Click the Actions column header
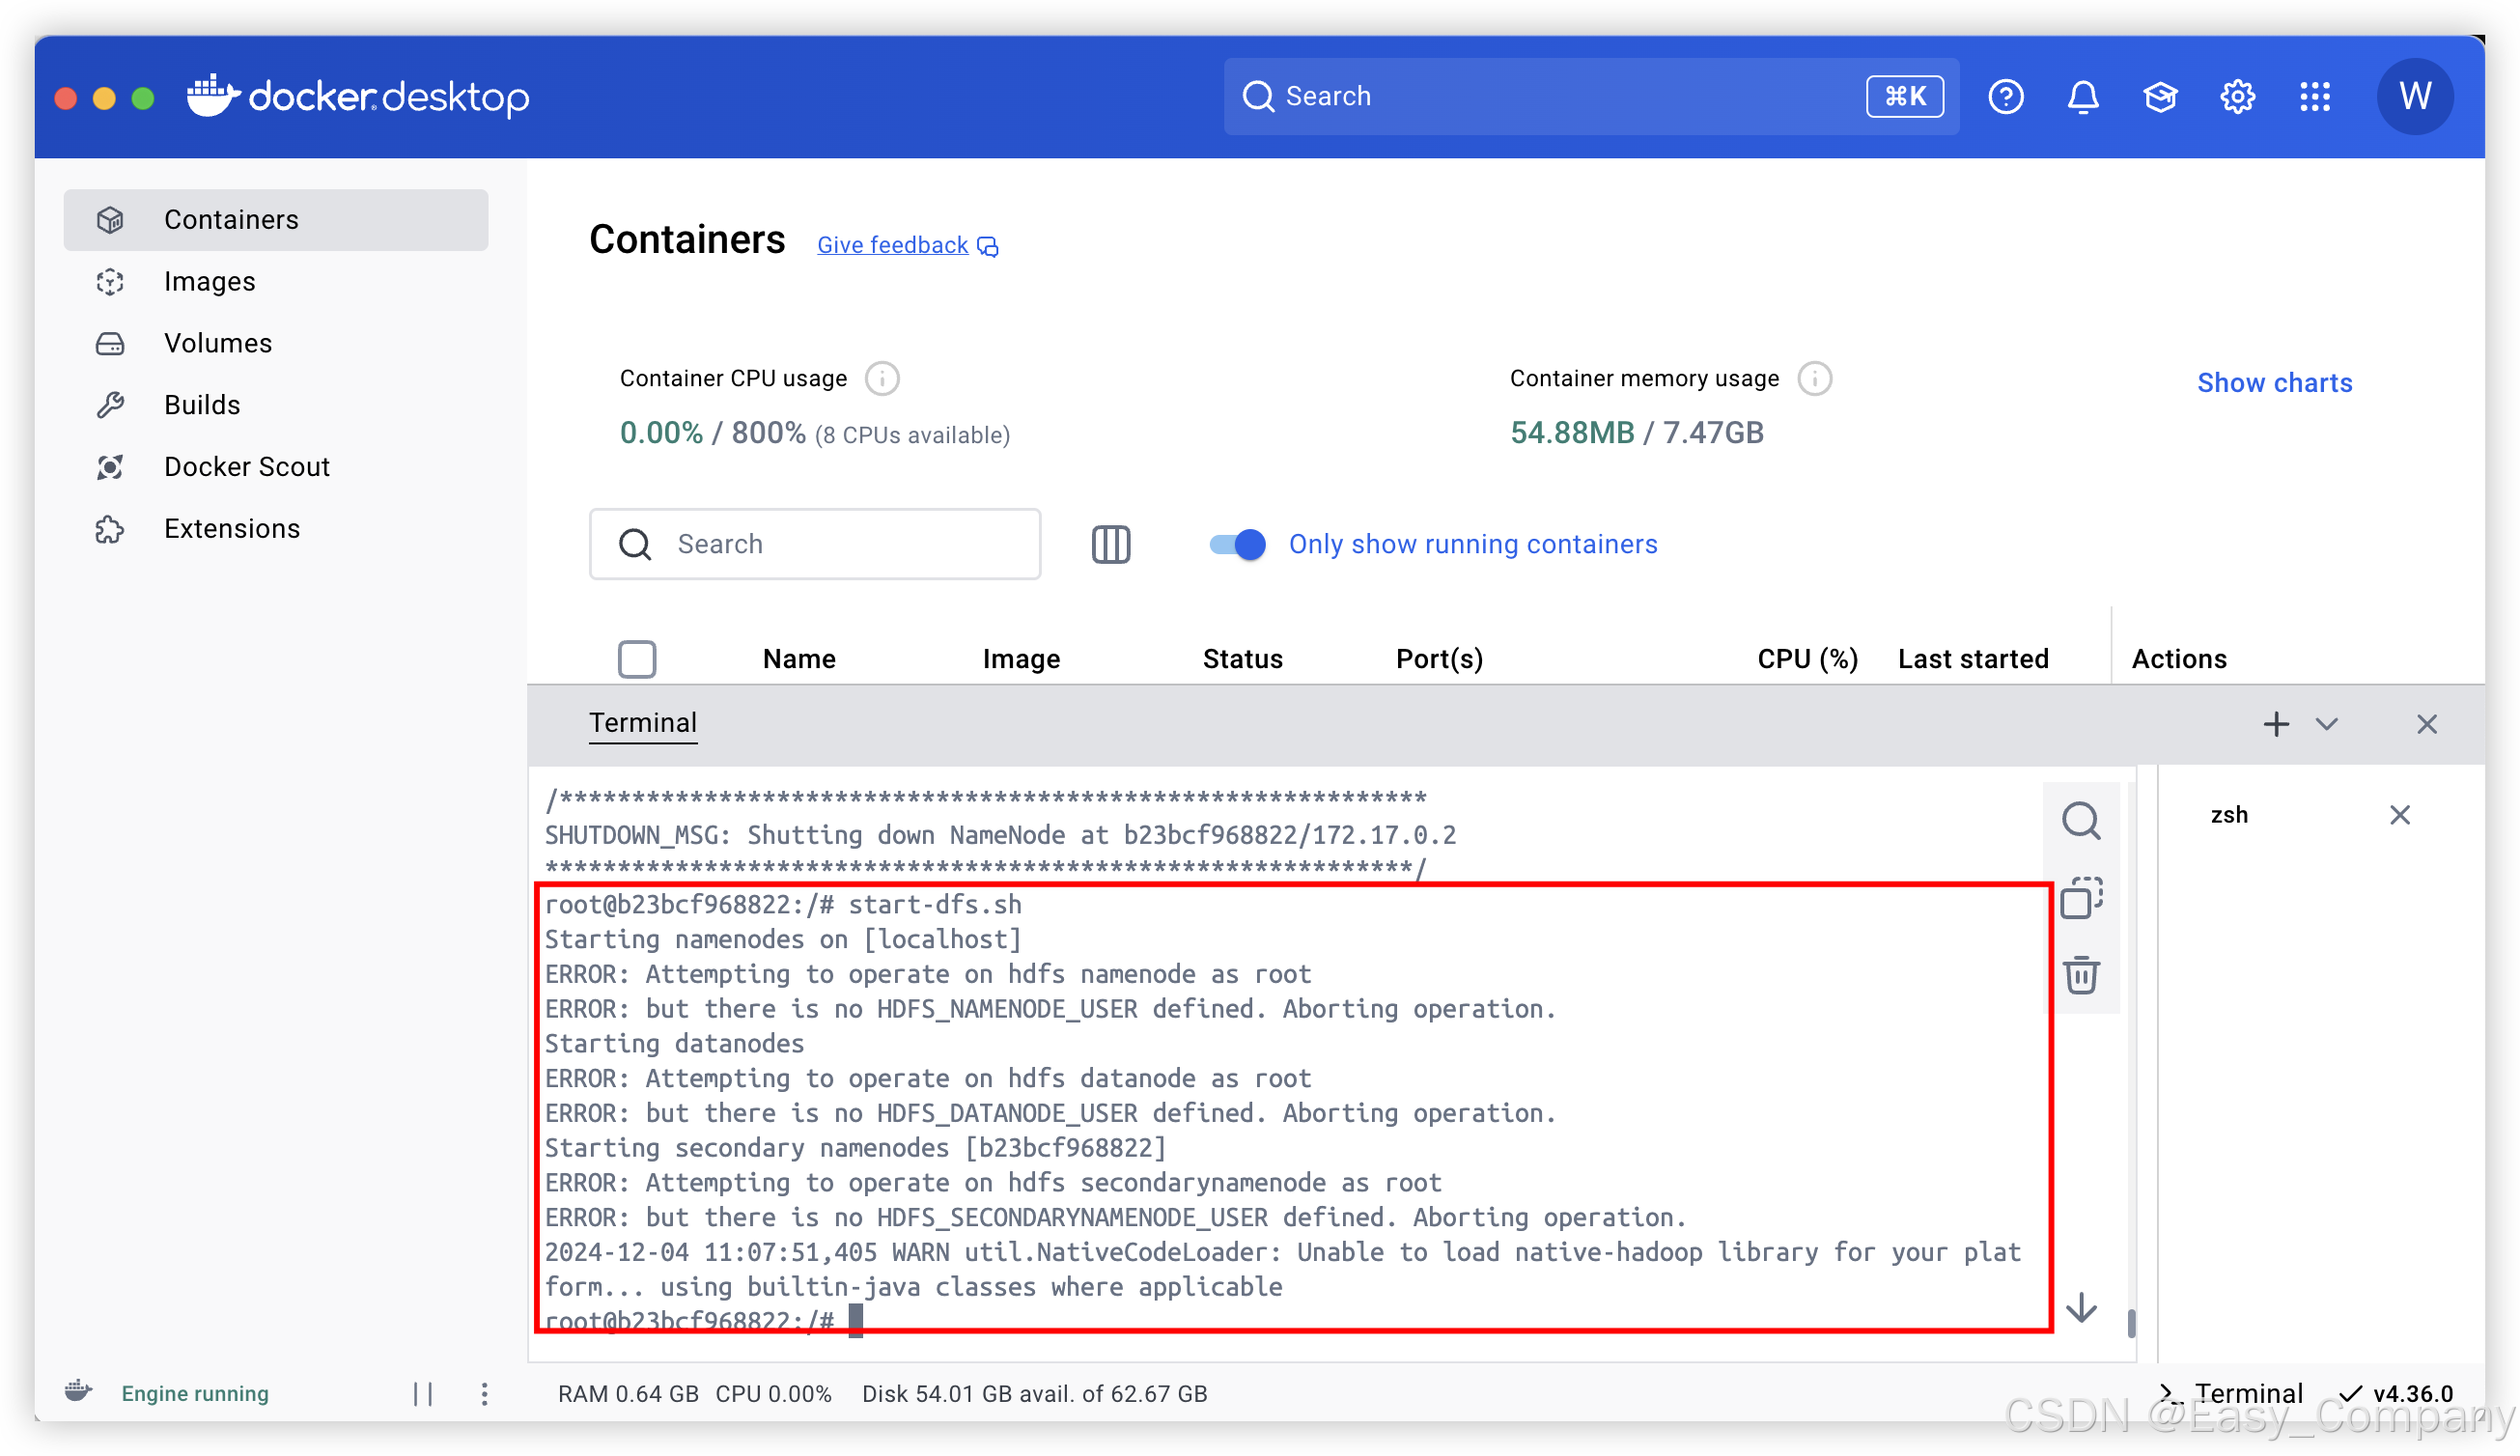Screen dimensions: 2520x1456 pyautogui.click(x=2178, y=659)
